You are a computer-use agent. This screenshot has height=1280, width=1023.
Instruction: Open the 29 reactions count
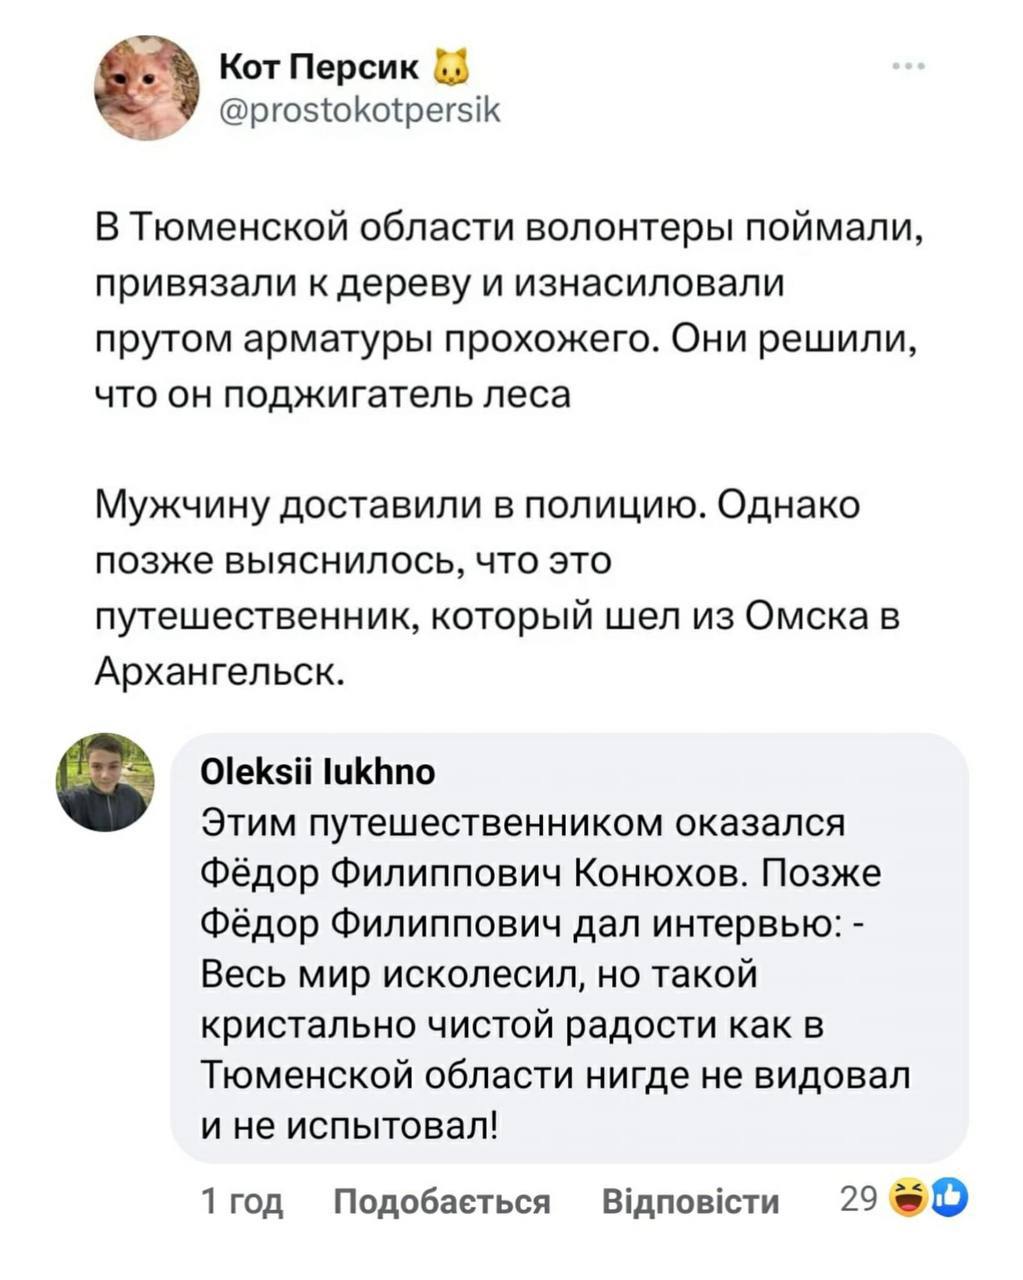(858, 1198)
